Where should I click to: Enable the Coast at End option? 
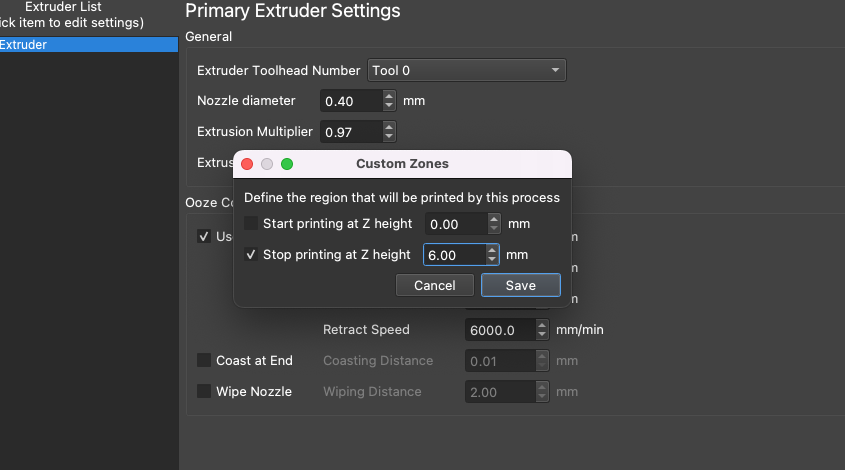204,360
